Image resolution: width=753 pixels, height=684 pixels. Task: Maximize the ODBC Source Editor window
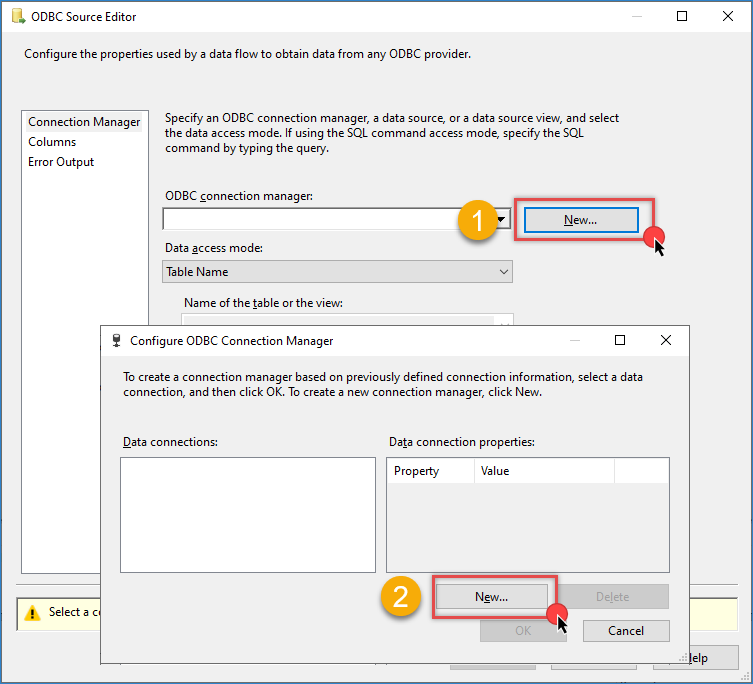(682, 17)
